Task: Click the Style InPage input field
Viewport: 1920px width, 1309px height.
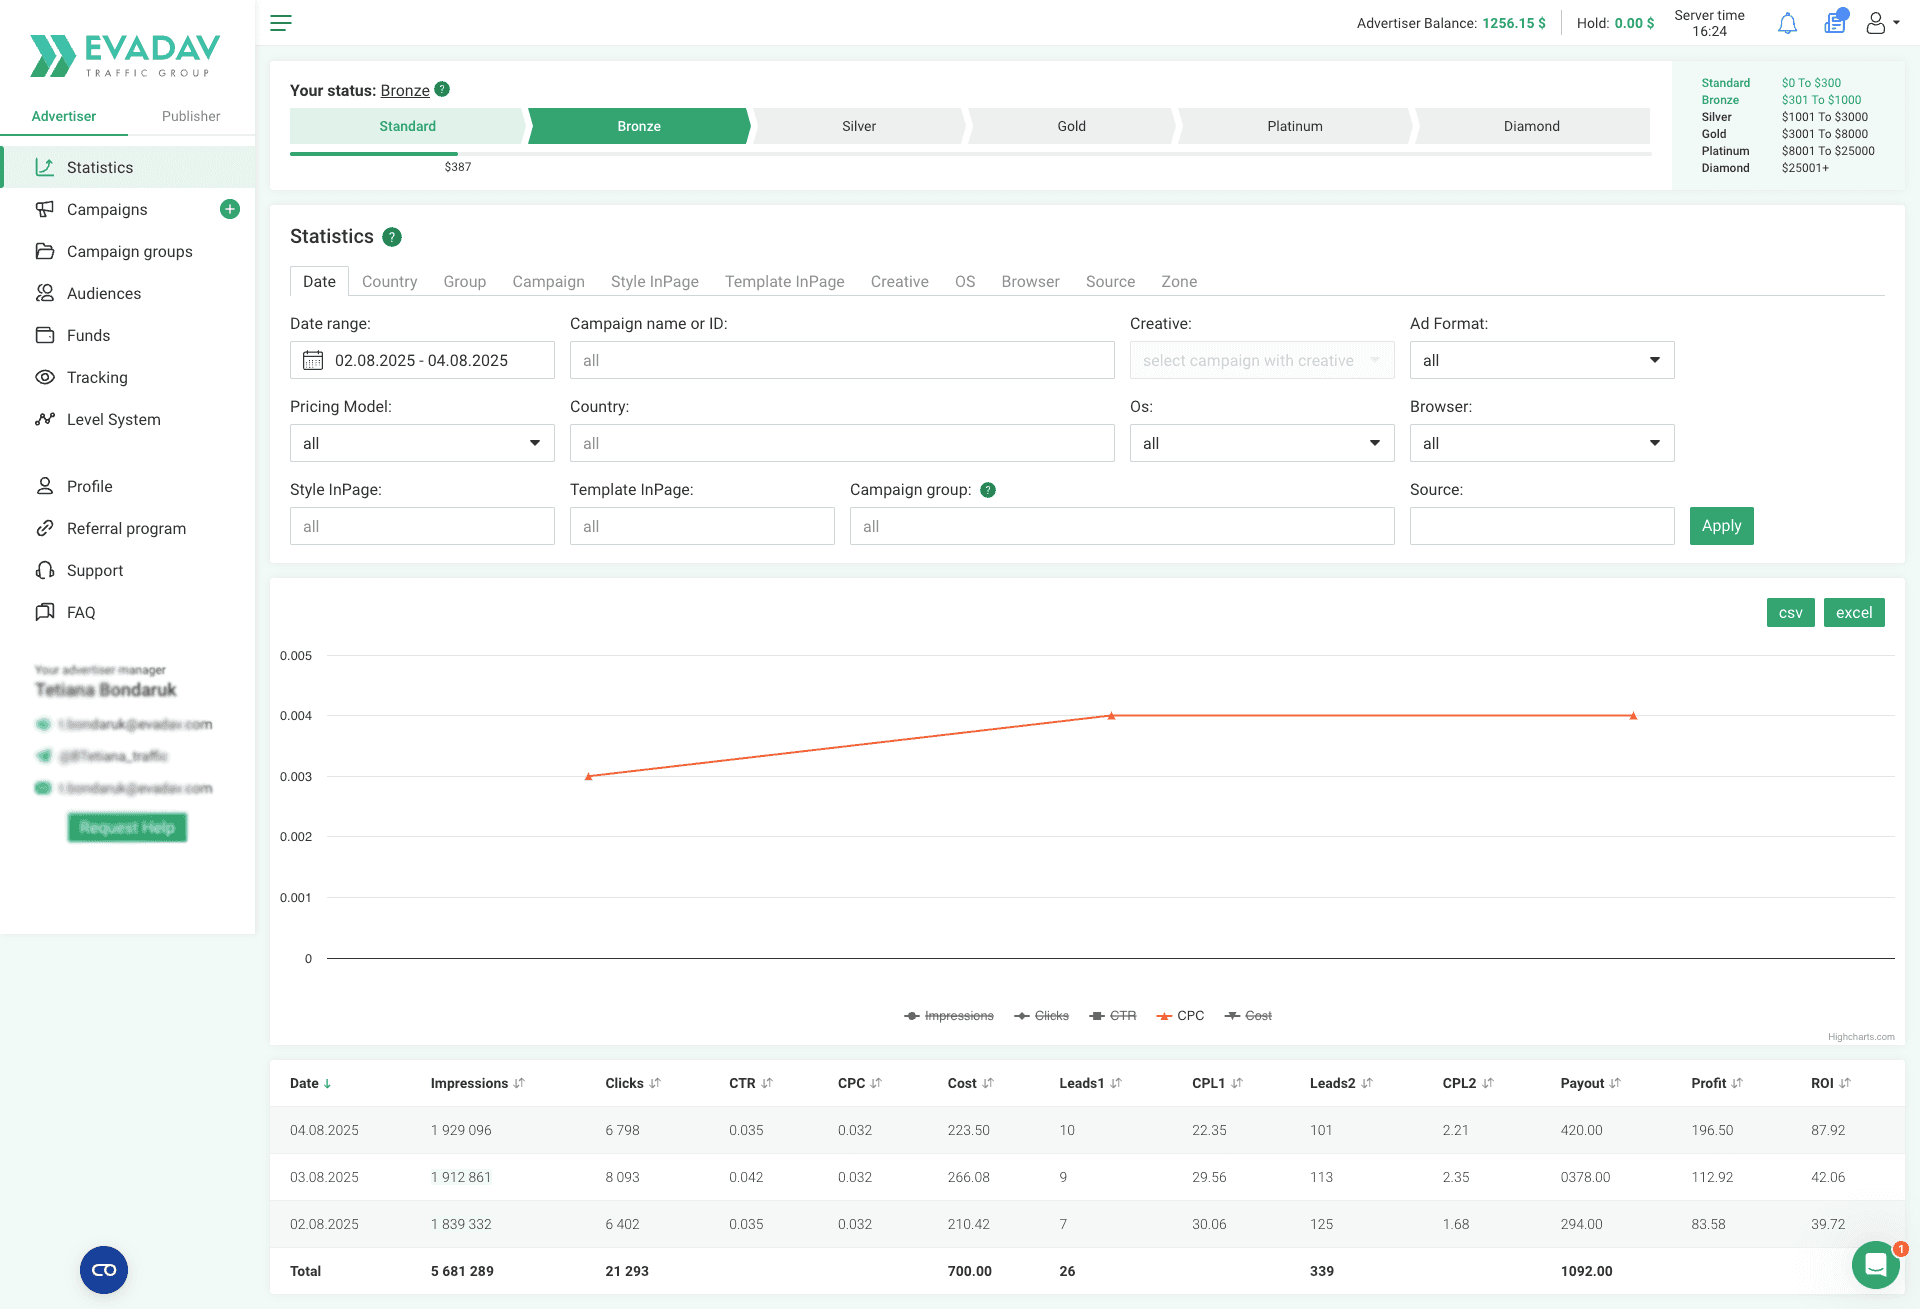Action: click(422, 526)
